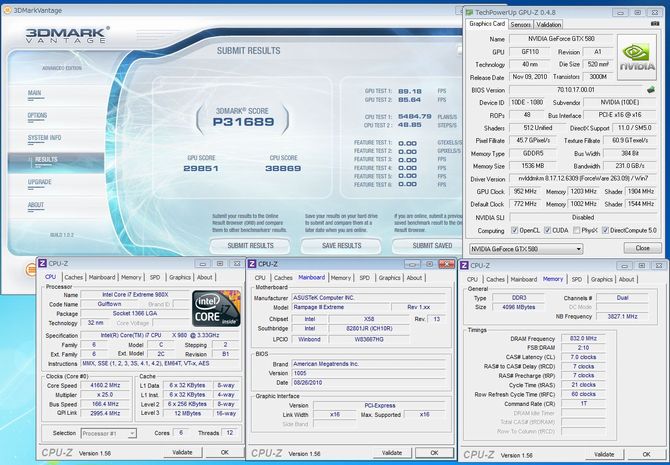Click the GPU Clock 952 MHz field
This screenshot has height=465, width=670.
(525, 191)
